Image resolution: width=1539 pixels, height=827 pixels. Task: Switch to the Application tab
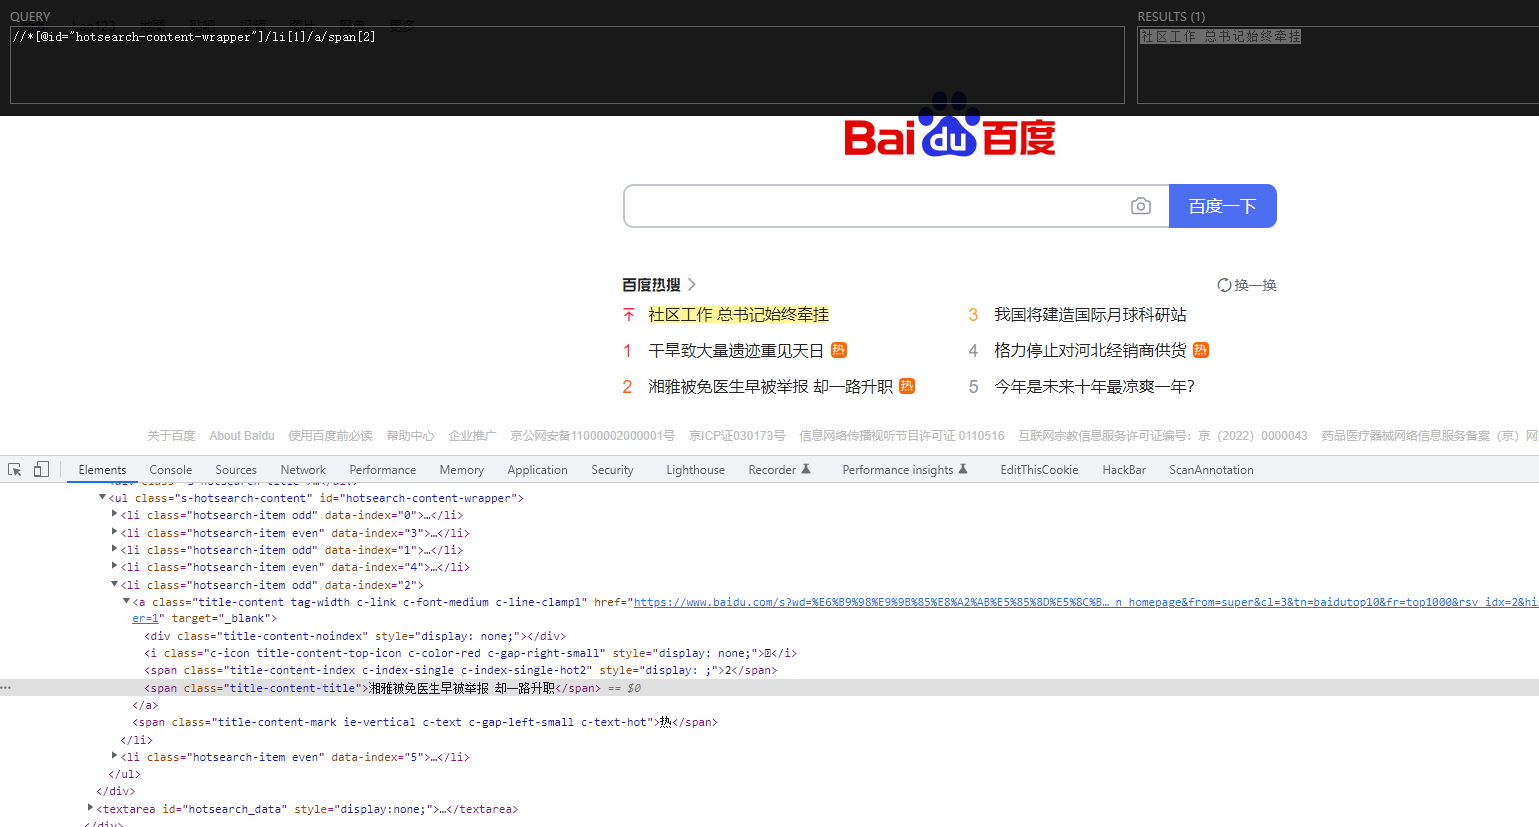pyautogui.click(x=537, y=470)
